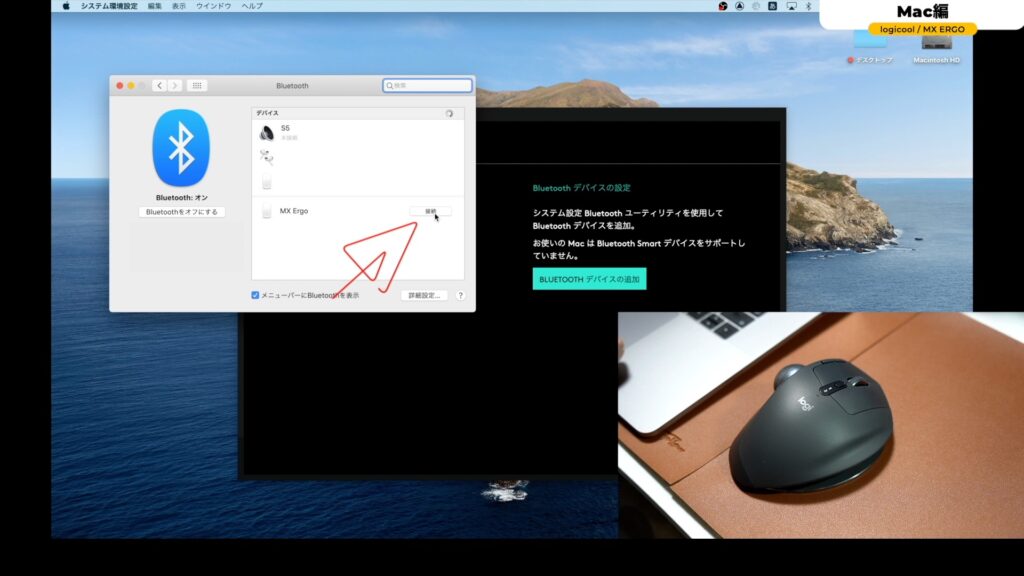The image size is (1024, 576).
Task: Open the システム環境設定 menu
Action: click(x=109, y=6)
